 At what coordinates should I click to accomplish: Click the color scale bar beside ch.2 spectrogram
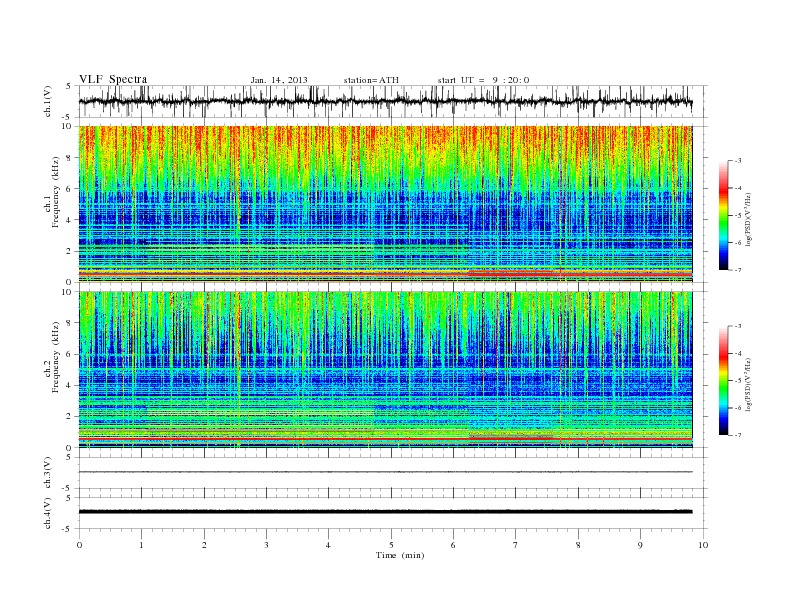(723, 381)
